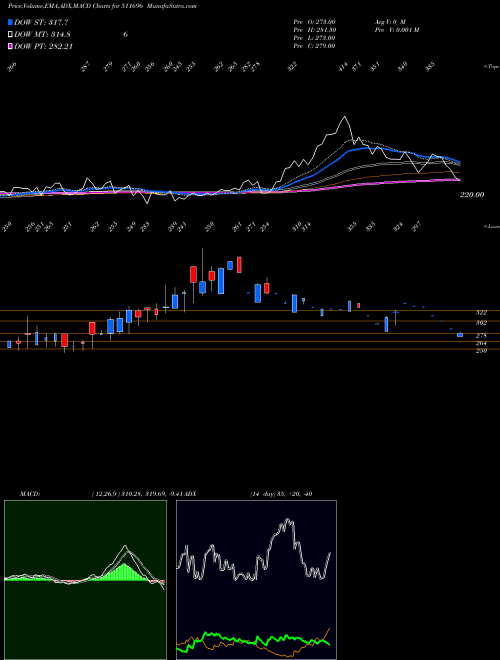This screenshot has height=660, width=500.
Task: Click the 351 label in Tops row
Action: click(375, 67)
